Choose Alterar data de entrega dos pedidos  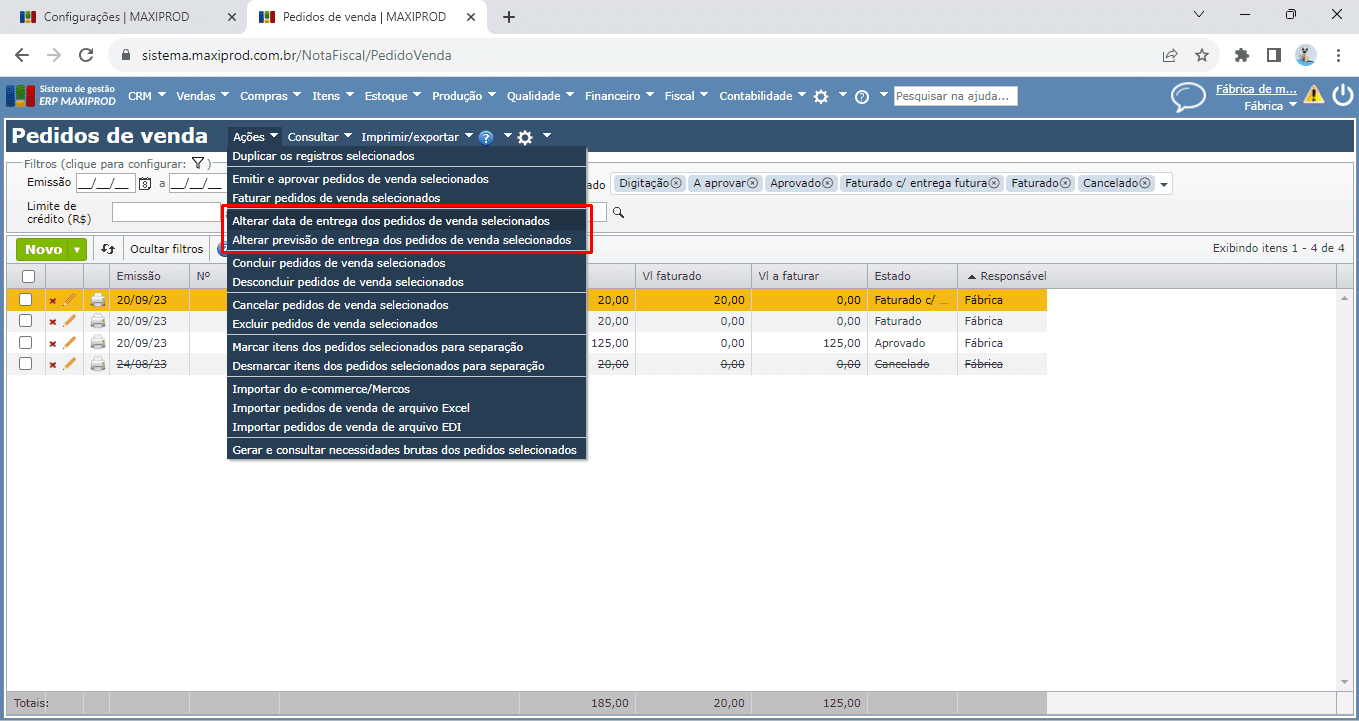coord(407,220)
